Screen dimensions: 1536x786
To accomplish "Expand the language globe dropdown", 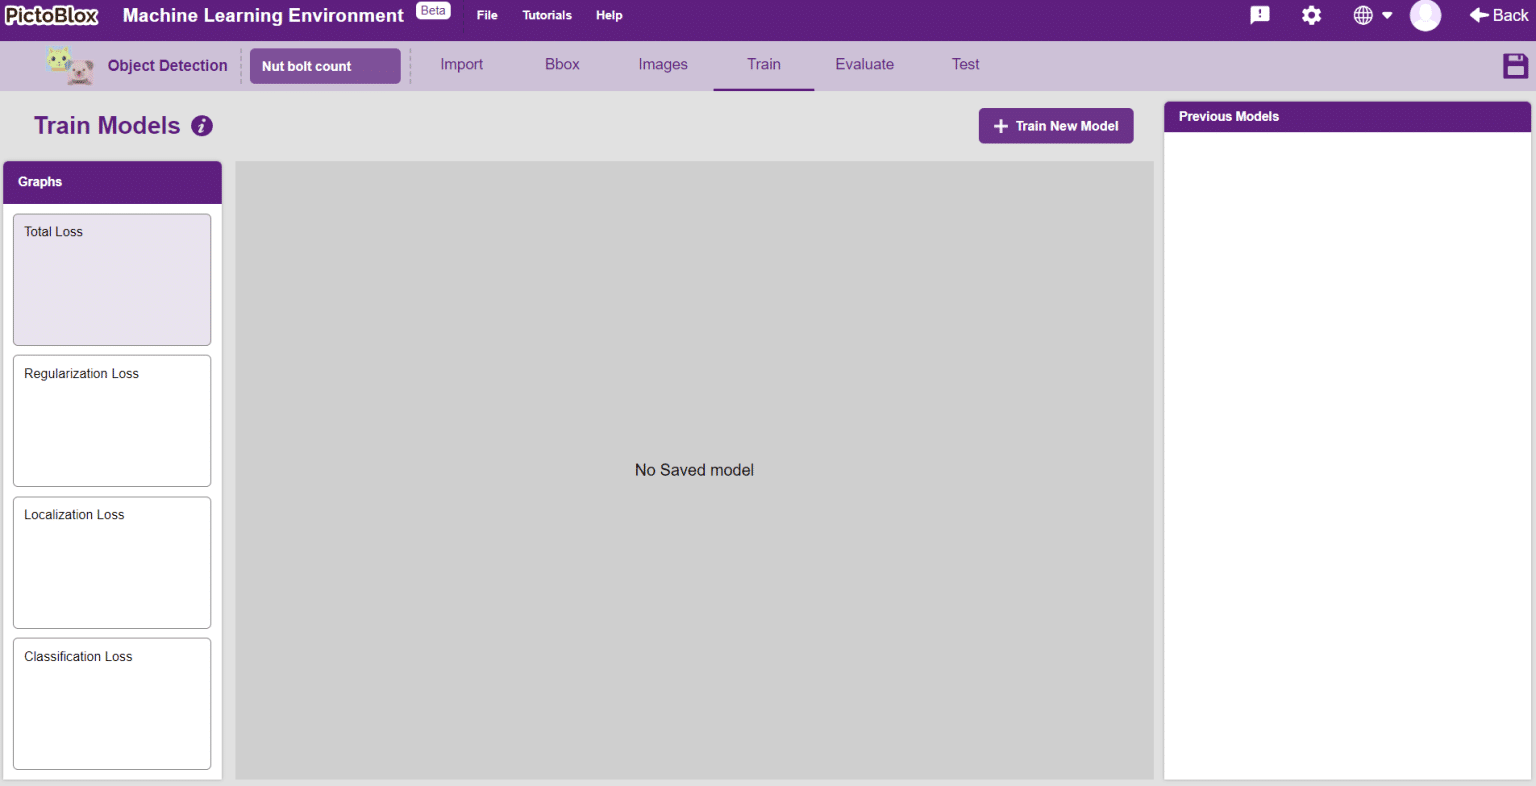I will tap(1372, 15).
